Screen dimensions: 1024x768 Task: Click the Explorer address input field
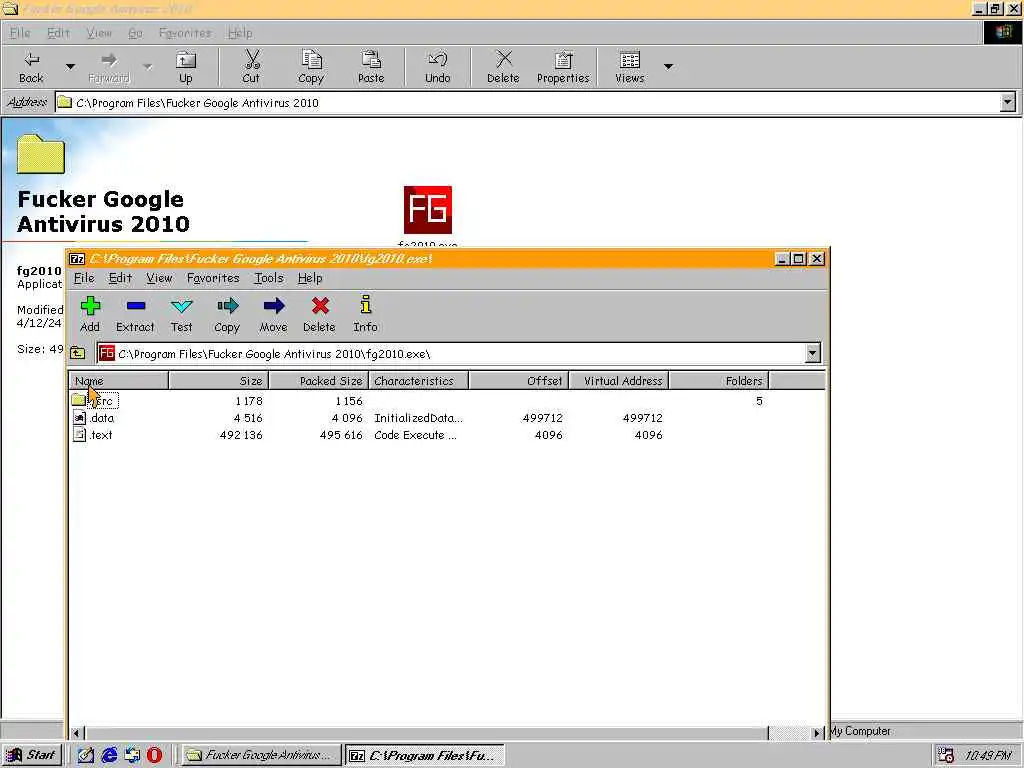point(528,103)
